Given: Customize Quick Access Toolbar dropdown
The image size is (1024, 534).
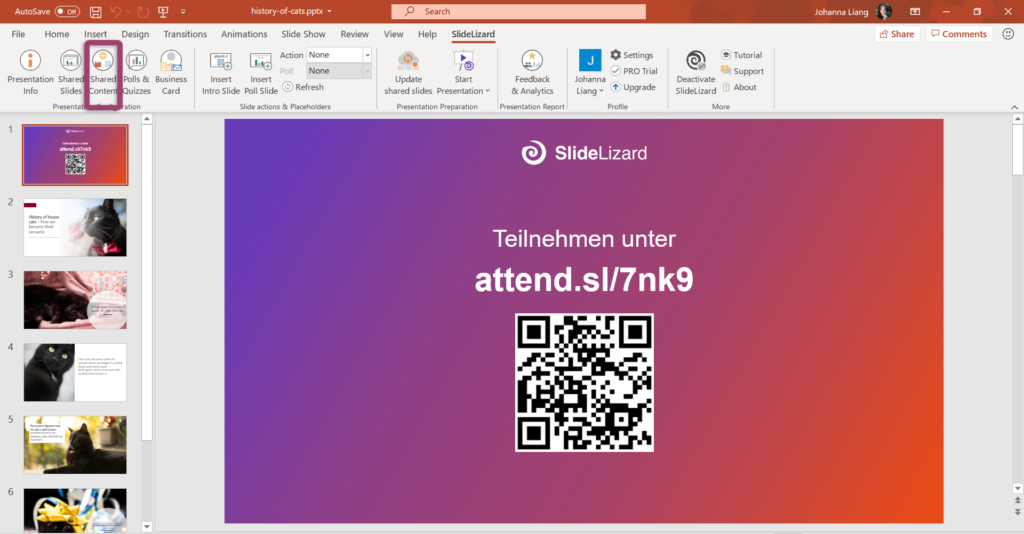Looking at the screenshot, I should click(x=183, y=11).
